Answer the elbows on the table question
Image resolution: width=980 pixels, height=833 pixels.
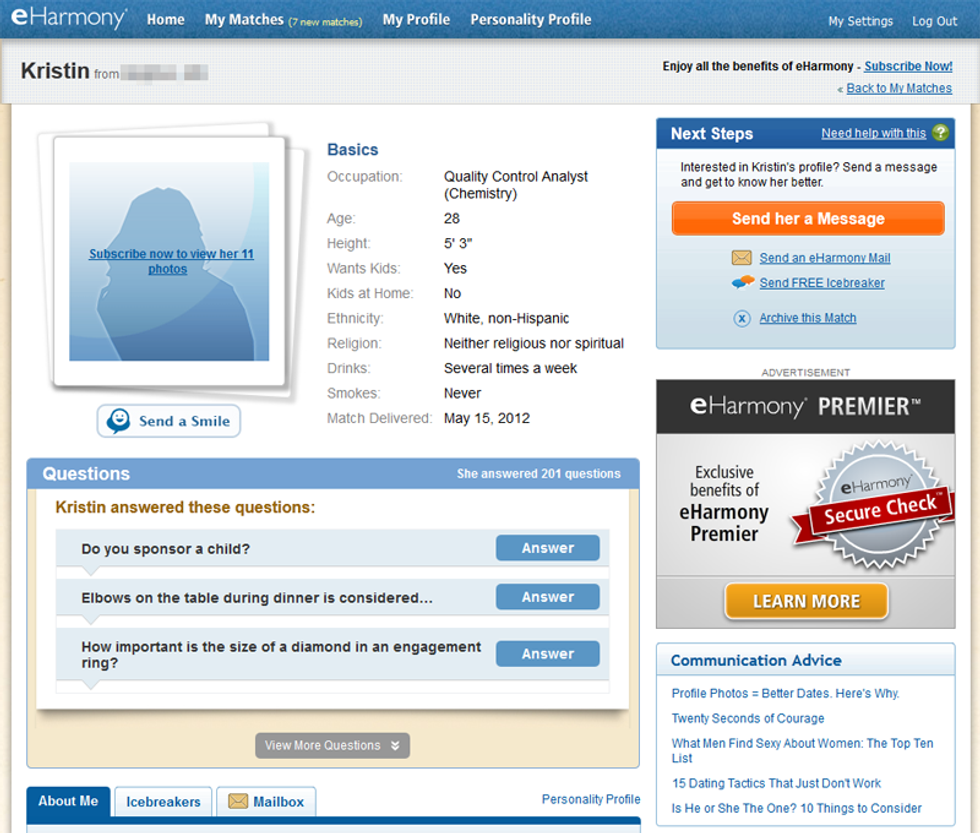(547, 597)
